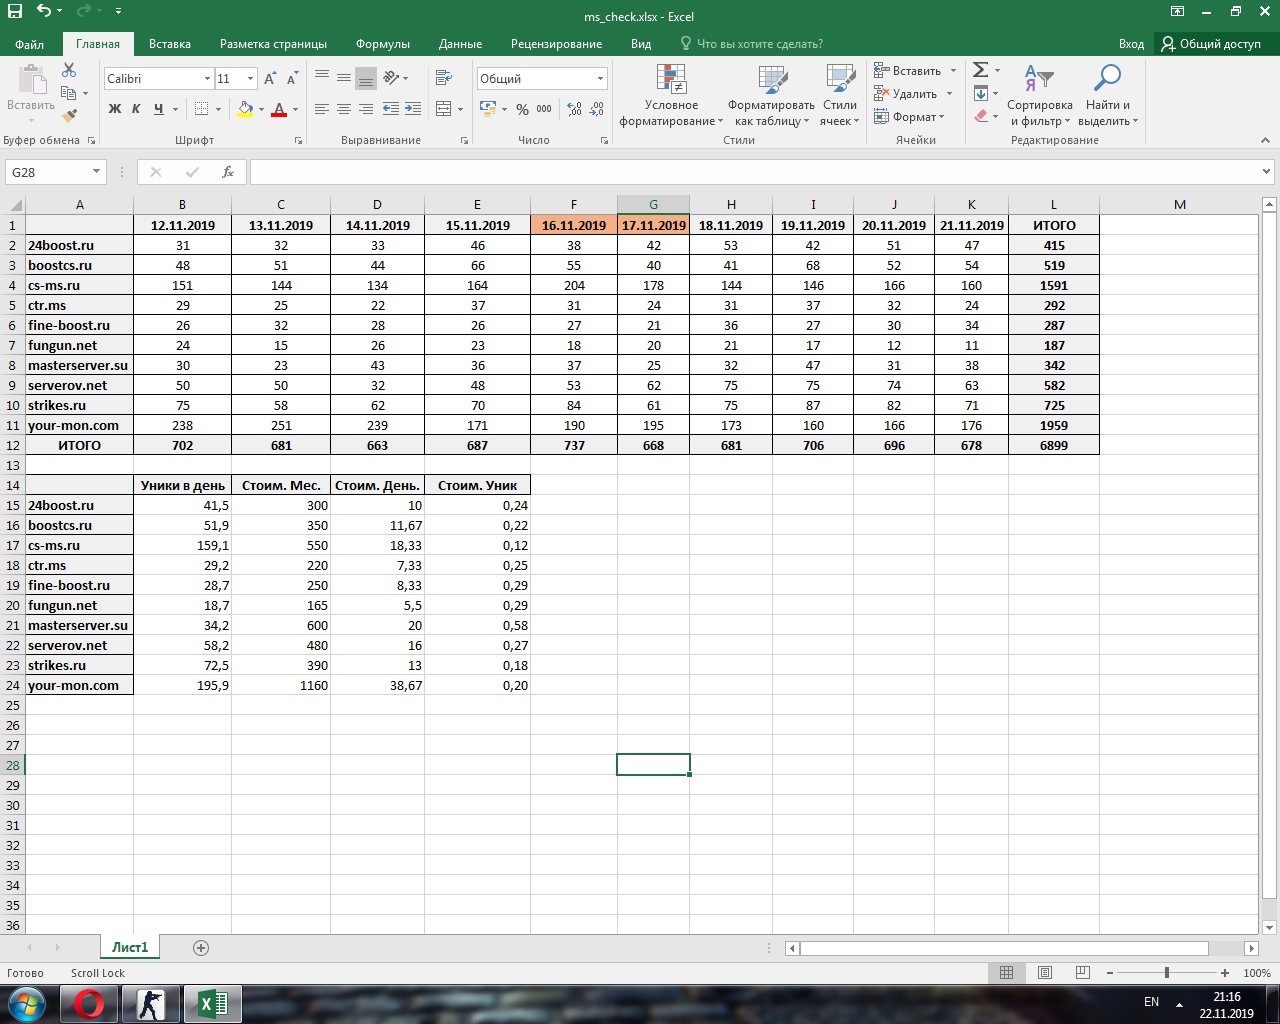Open the merge cells dropdown arrow

pos(459,109)
